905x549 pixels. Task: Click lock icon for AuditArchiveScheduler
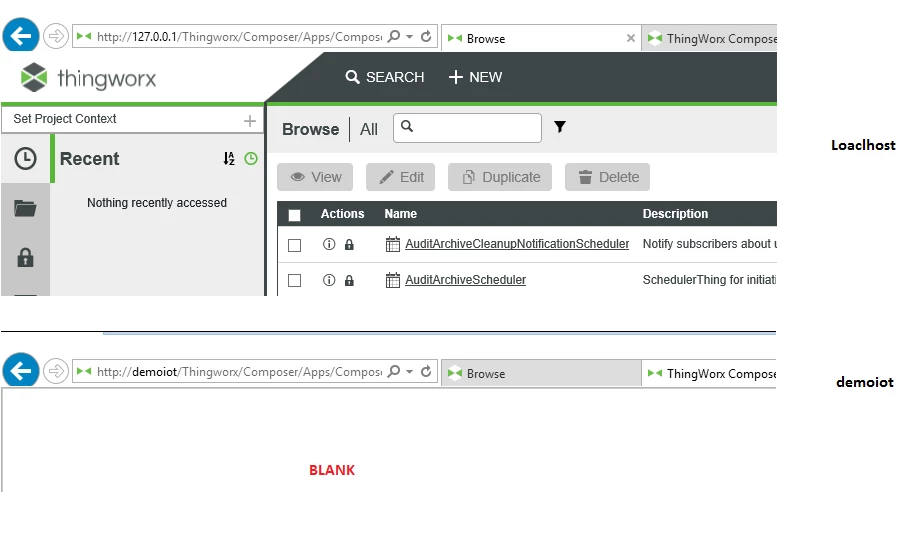point(349,281)
